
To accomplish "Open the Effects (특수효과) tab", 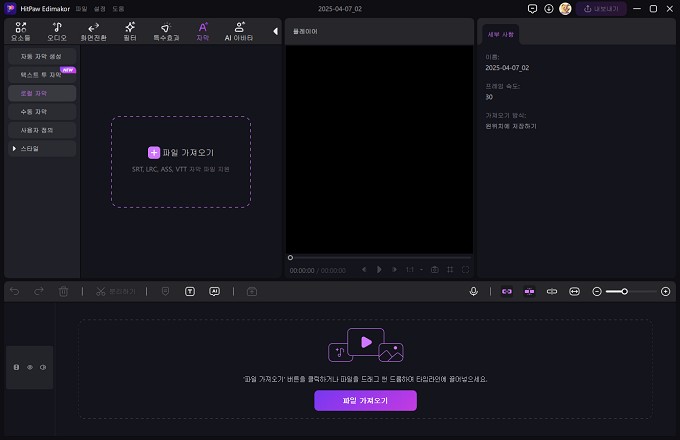I will point(166,32).
